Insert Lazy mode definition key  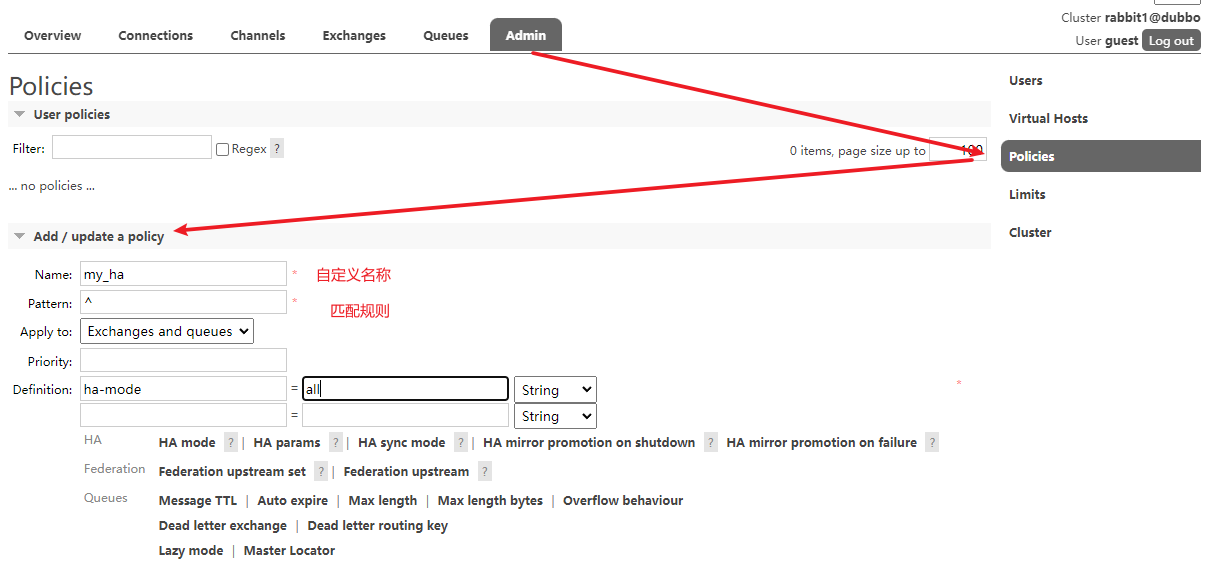tap(191, 550)
